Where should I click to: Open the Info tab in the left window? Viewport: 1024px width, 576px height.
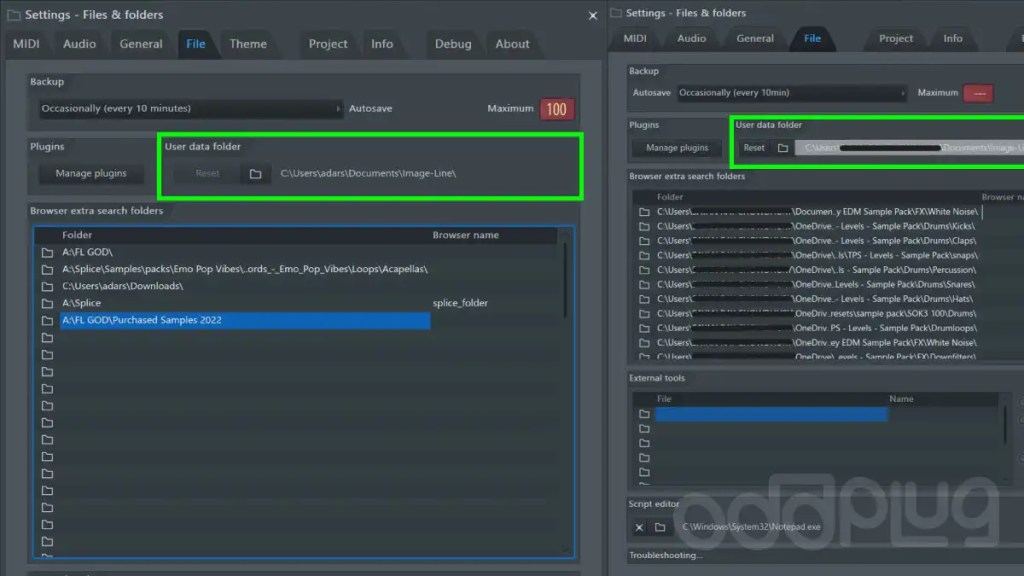click(382, 44)
